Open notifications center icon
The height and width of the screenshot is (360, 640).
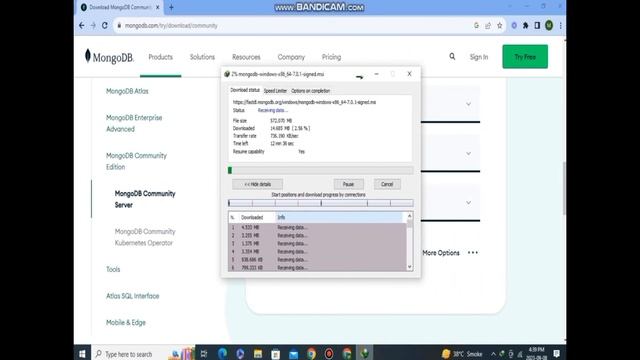(557, 353)
